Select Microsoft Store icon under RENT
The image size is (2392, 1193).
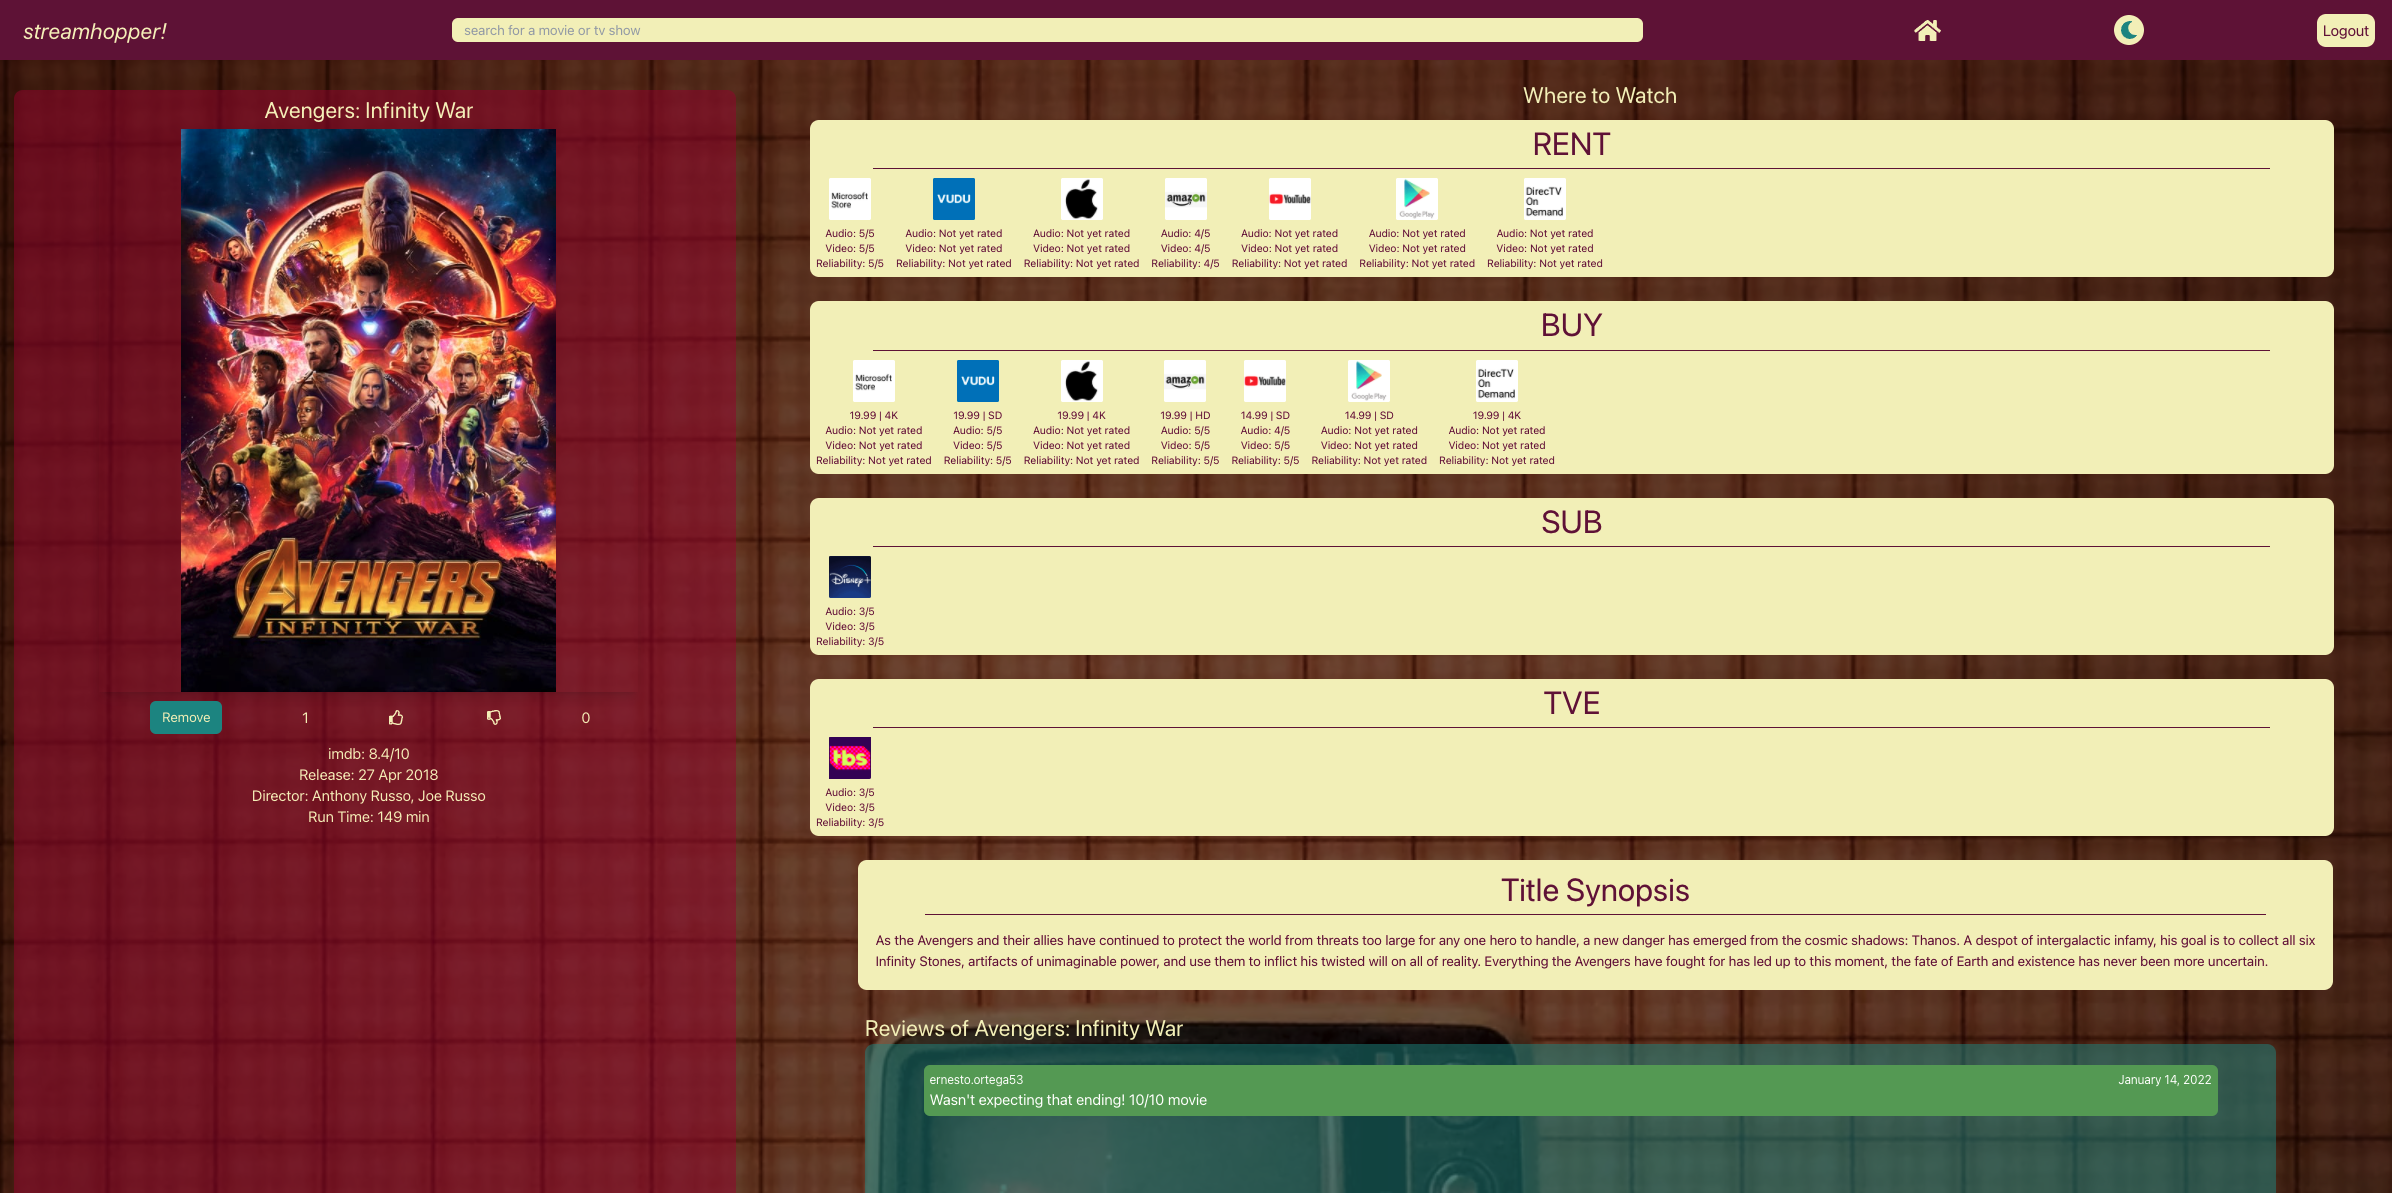click(850, 199)
